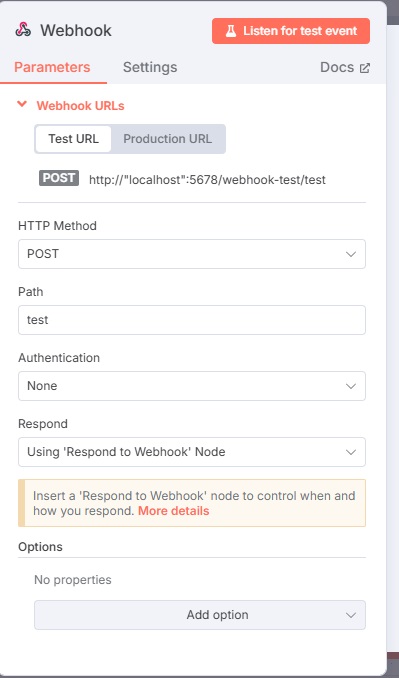
Task: Open the Authentication None dropdown
Action: [x=192, y=386]
